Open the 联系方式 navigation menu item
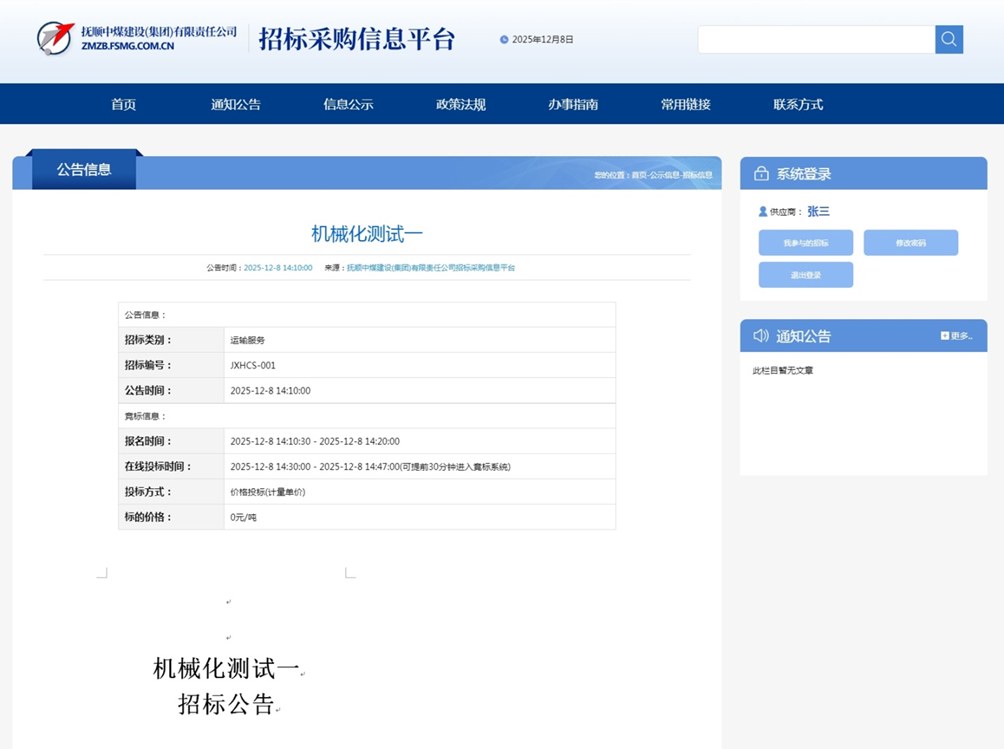 (x=798, y=104)
